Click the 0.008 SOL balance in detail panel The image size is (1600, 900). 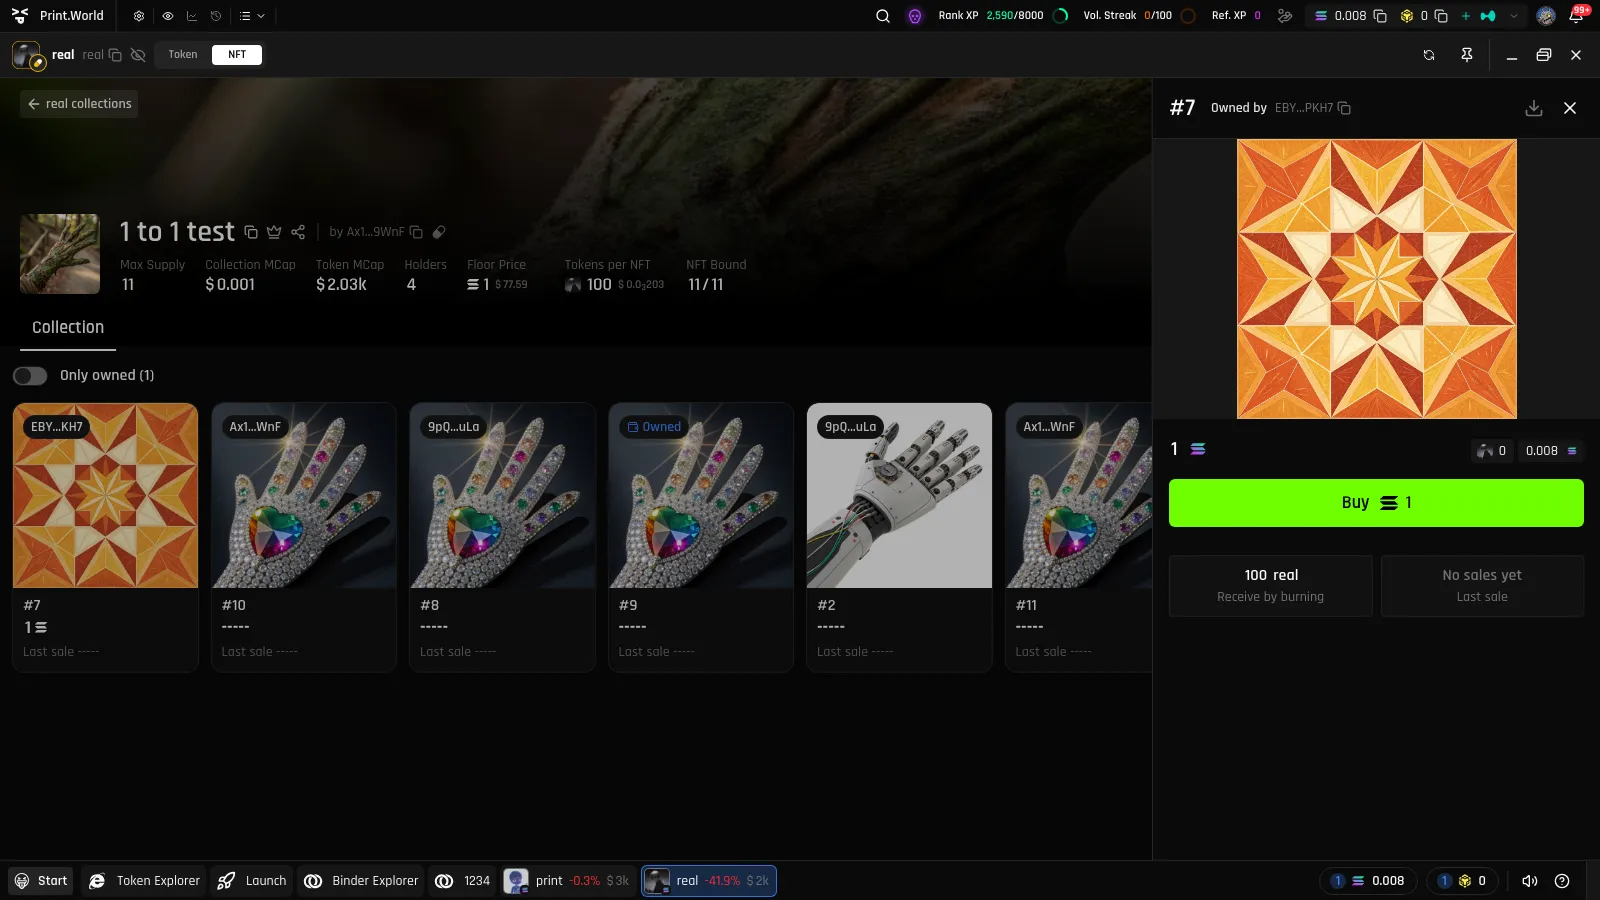tap(1551, 451)
